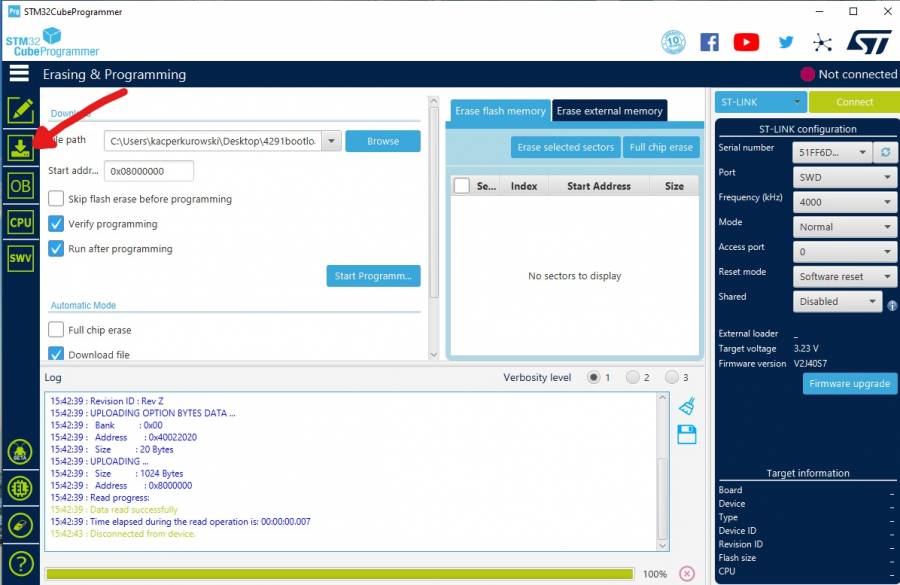Toggle Download file checkbox

(56, 354)
